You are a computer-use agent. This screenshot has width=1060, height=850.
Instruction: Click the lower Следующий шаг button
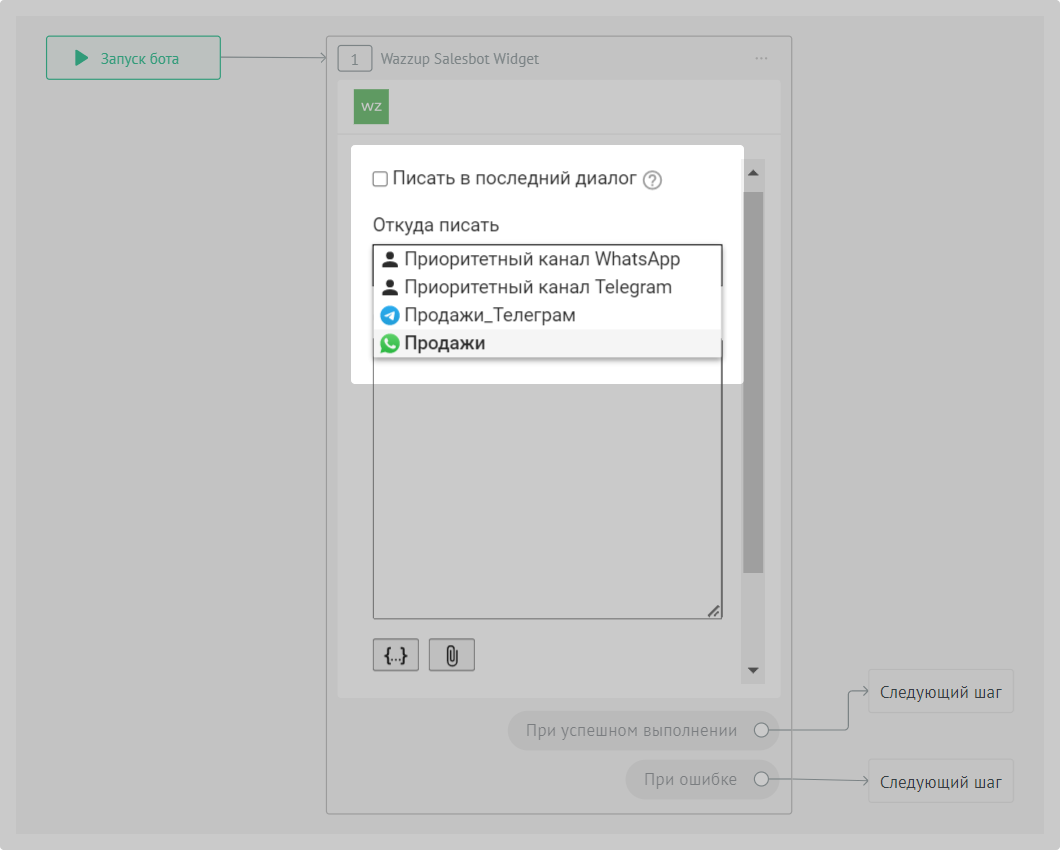940,781
